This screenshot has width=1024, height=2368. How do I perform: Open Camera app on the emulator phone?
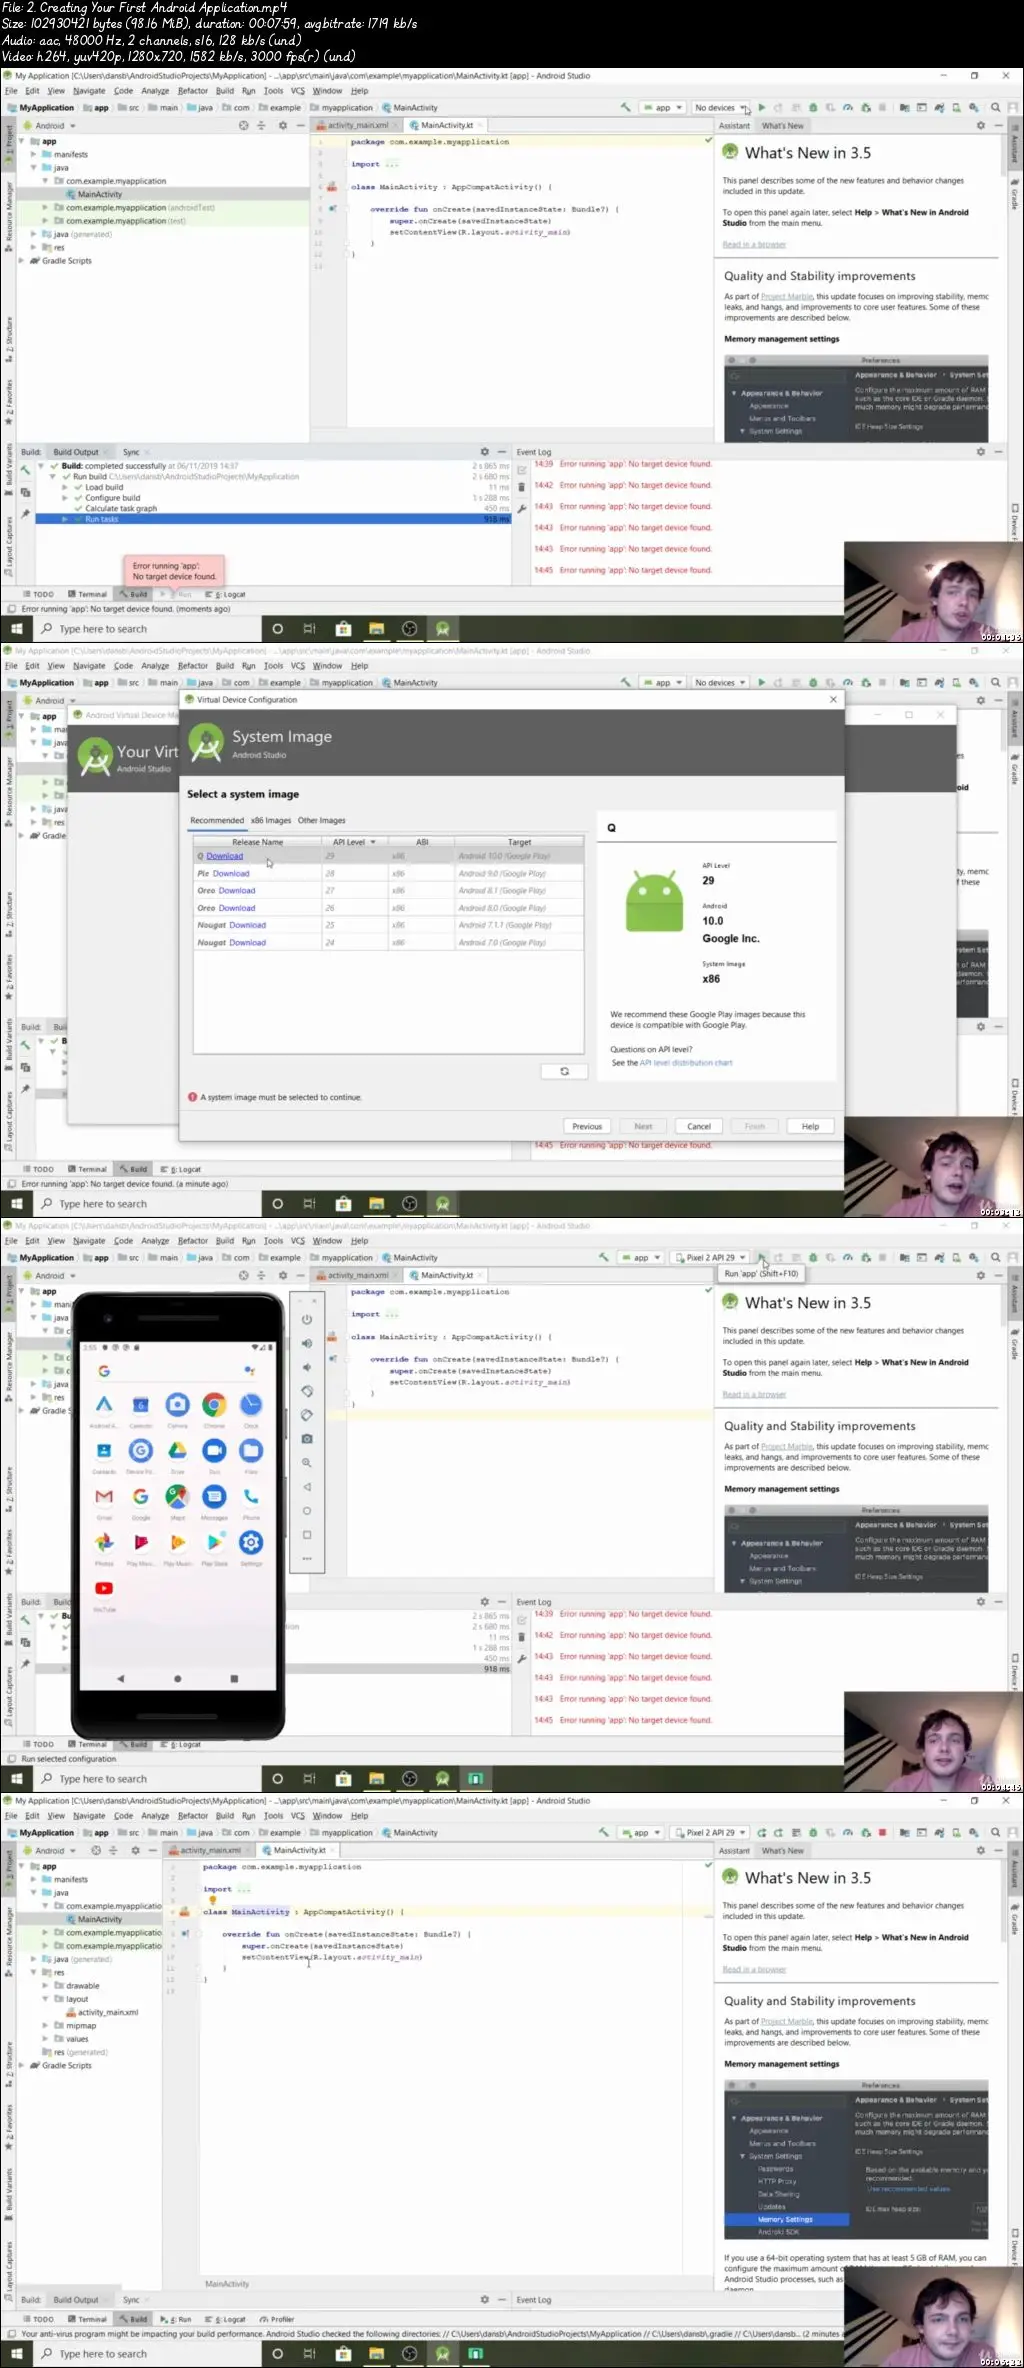point(177,1404)
